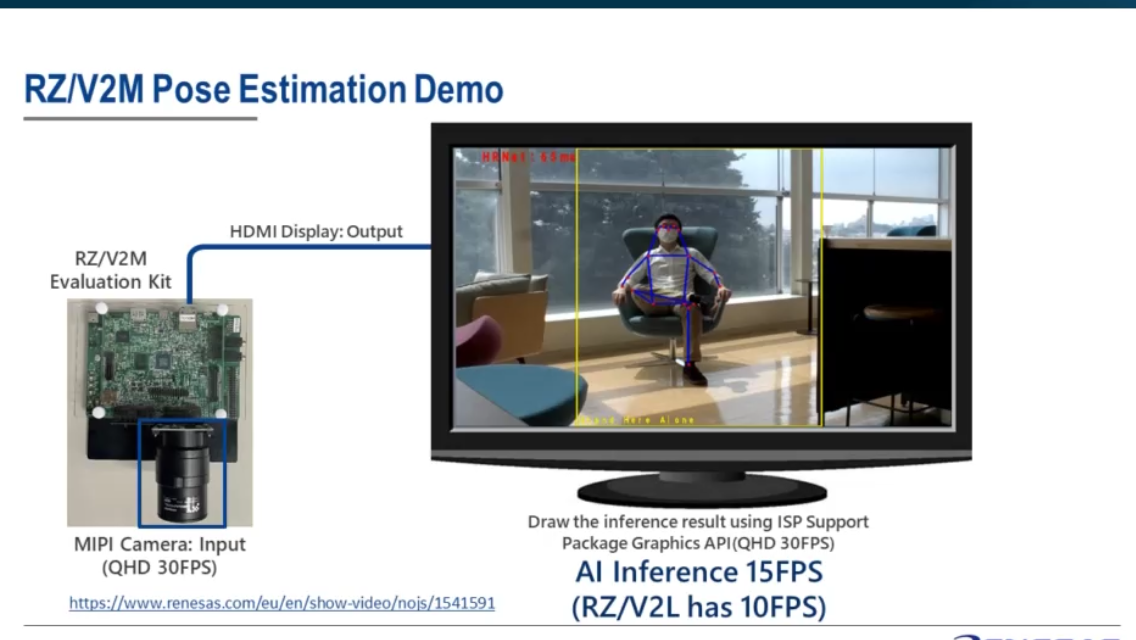Click the "RZ/V2M Evaluation Kit" label
Screen dimensions: 1136x640
[111, 270]
